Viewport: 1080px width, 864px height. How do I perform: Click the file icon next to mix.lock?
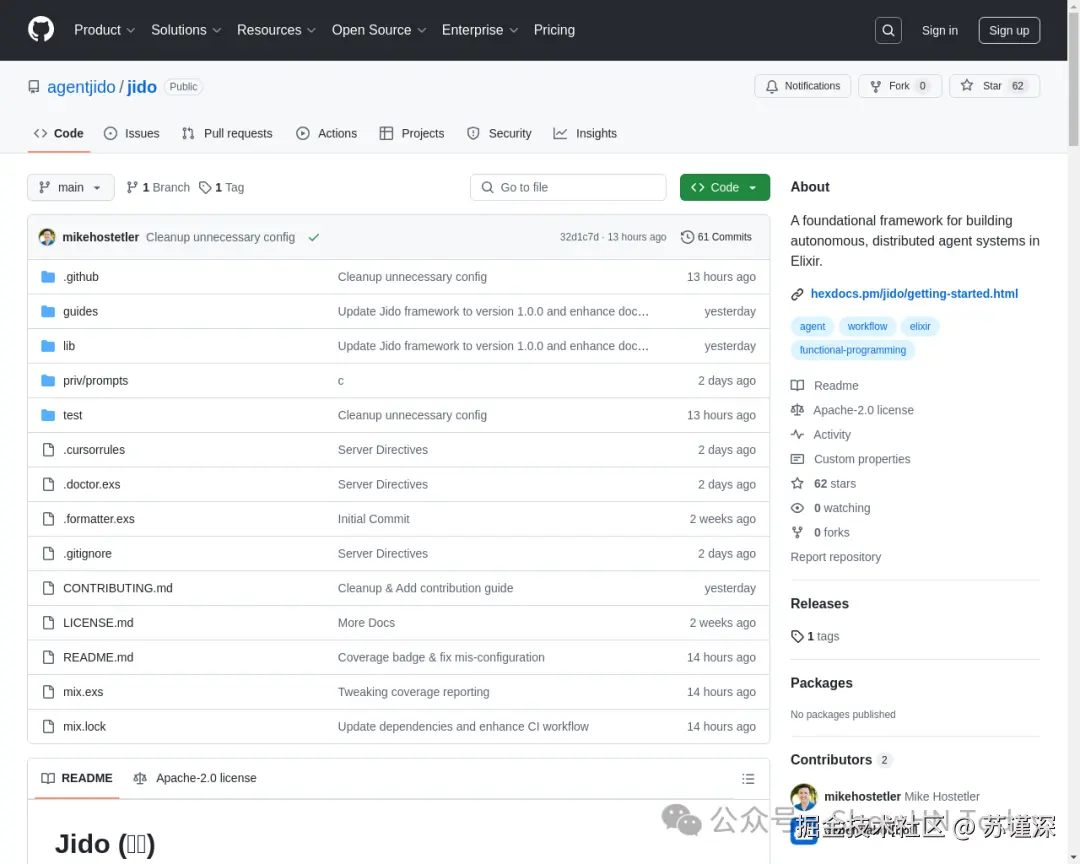[48, 726]
